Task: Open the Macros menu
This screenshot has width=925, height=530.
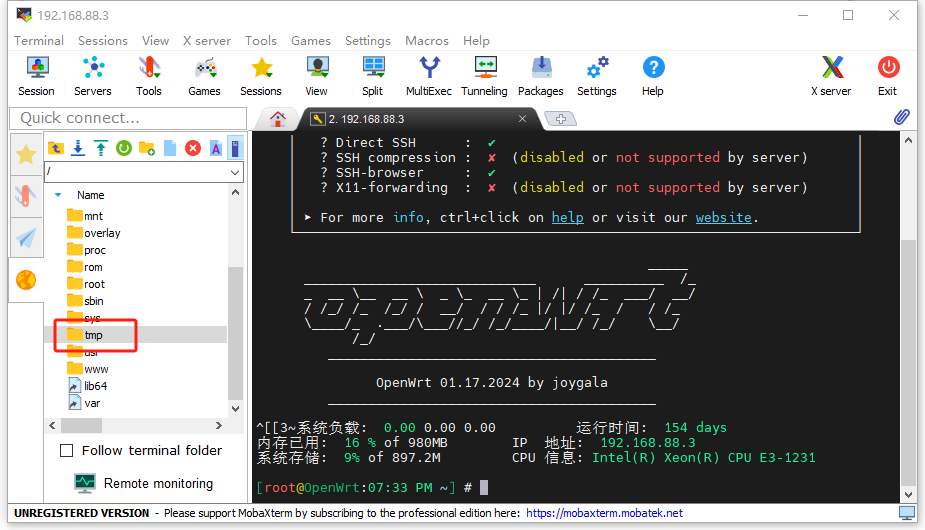Action: click(427, 41)
